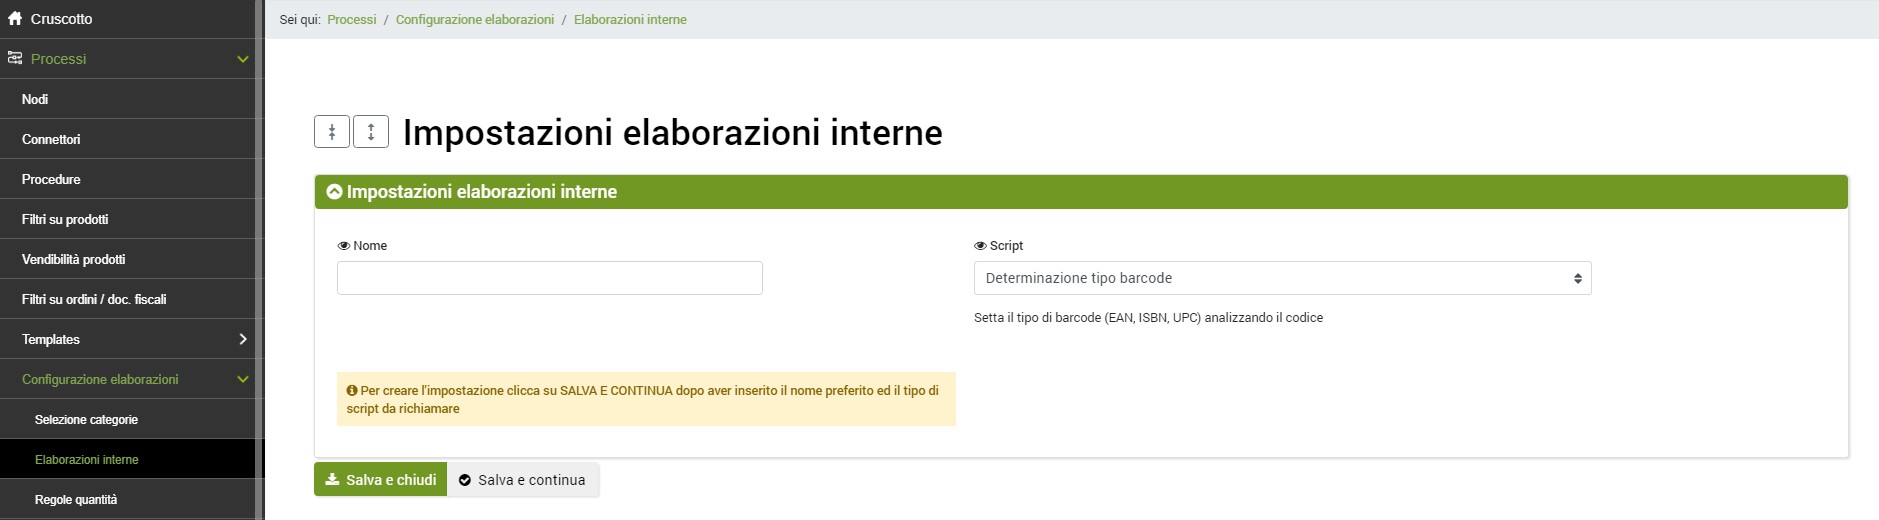Focus the Nome text field

[549, 278]
